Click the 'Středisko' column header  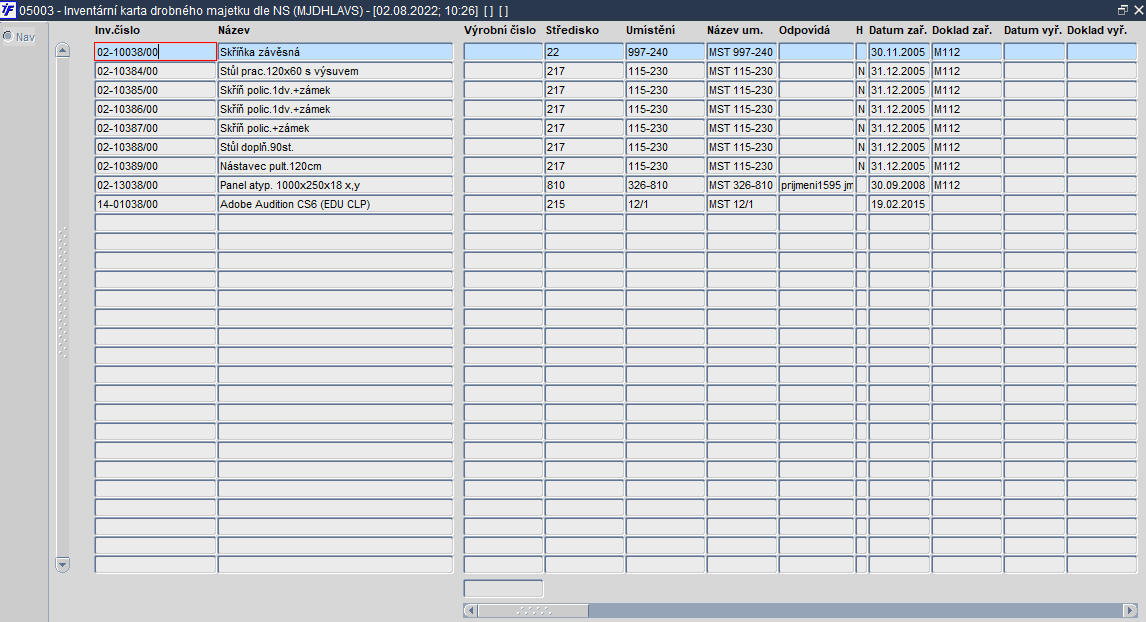[x=572, y=30]
